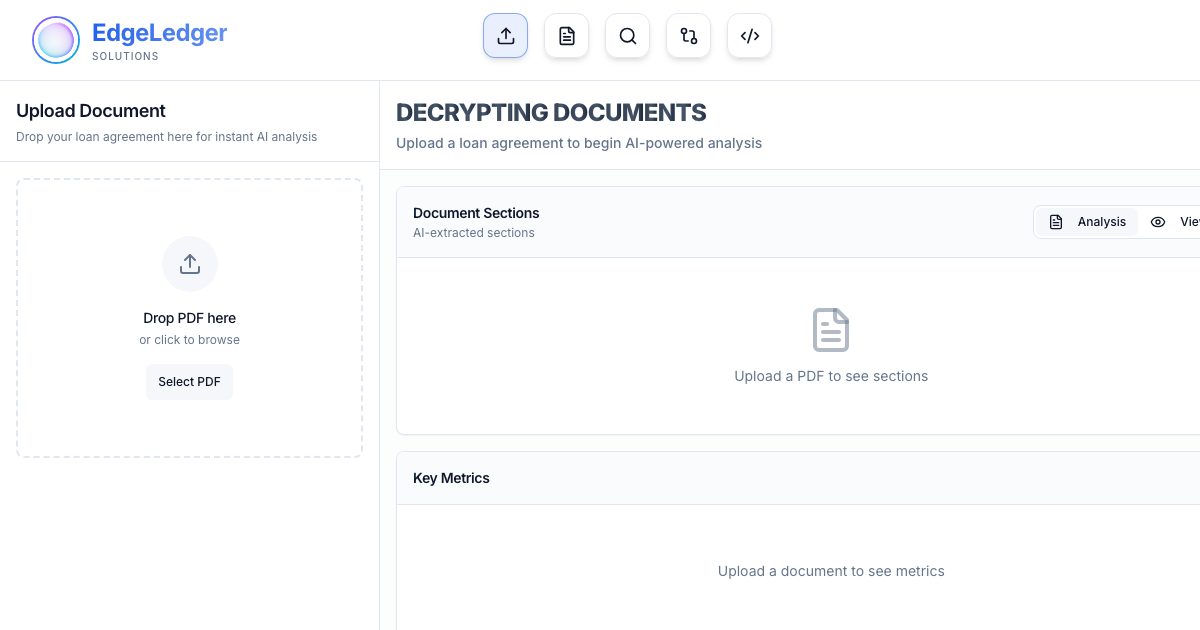Viewport: 1200px width, 630px height.
Task: Click the "AI-extracted sections" subtitle
Action: pyautogui.click(x=474, y=233)
